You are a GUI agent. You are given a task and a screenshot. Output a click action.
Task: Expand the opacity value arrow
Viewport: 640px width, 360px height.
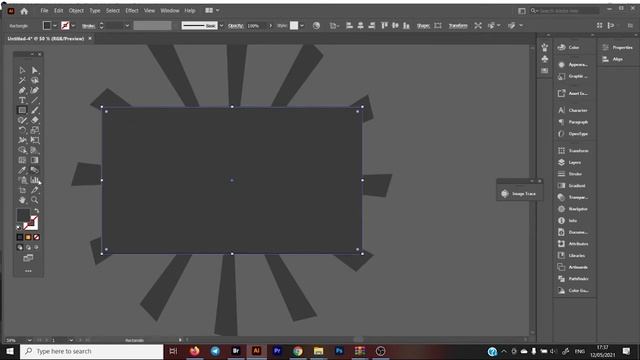[270, 26]
